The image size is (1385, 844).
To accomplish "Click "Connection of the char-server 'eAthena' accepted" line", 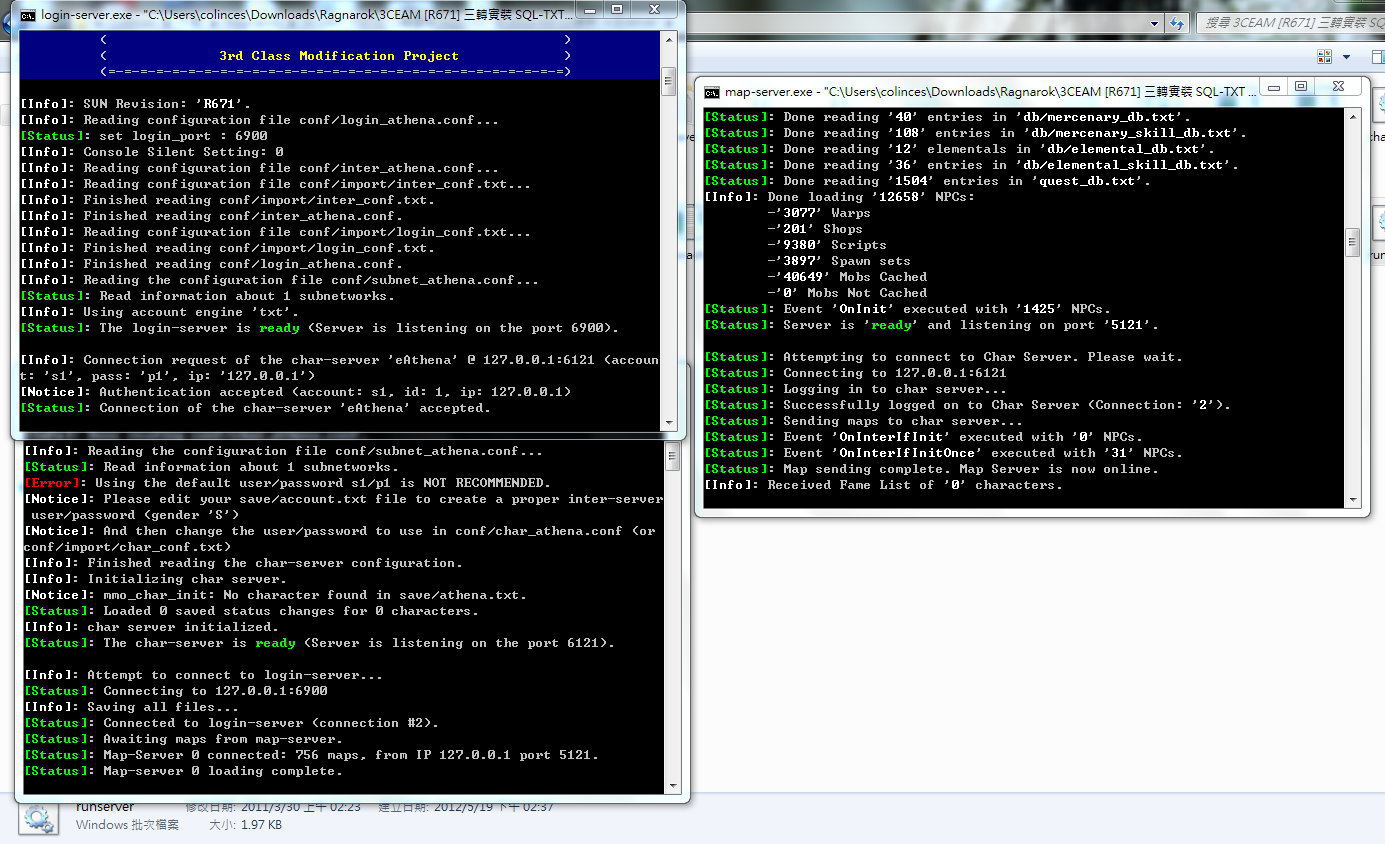I will 256,408.
